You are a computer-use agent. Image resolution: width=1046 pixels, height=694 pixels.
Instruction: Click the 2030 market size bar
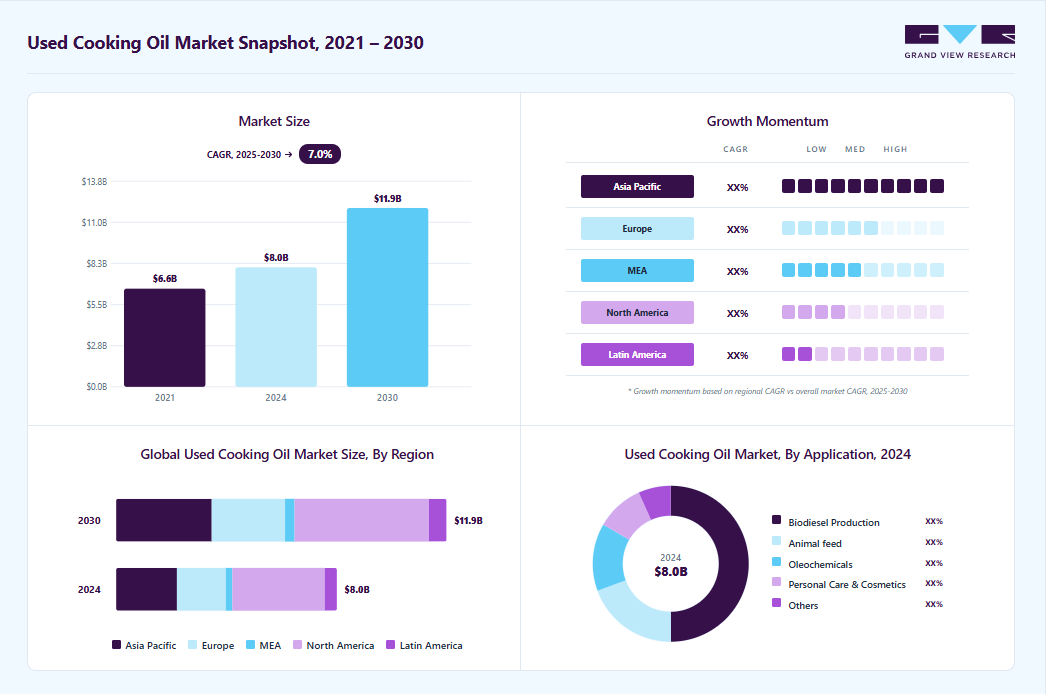388,298
